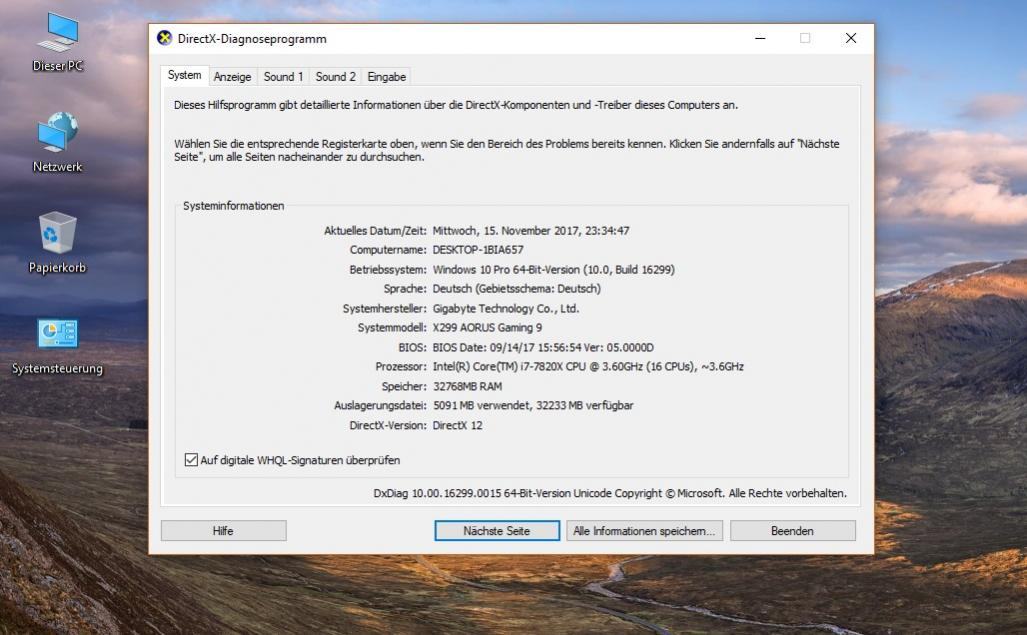Open the Sound 1 tab
This screenshot has height=635, width=1027.
click(283, 77)
